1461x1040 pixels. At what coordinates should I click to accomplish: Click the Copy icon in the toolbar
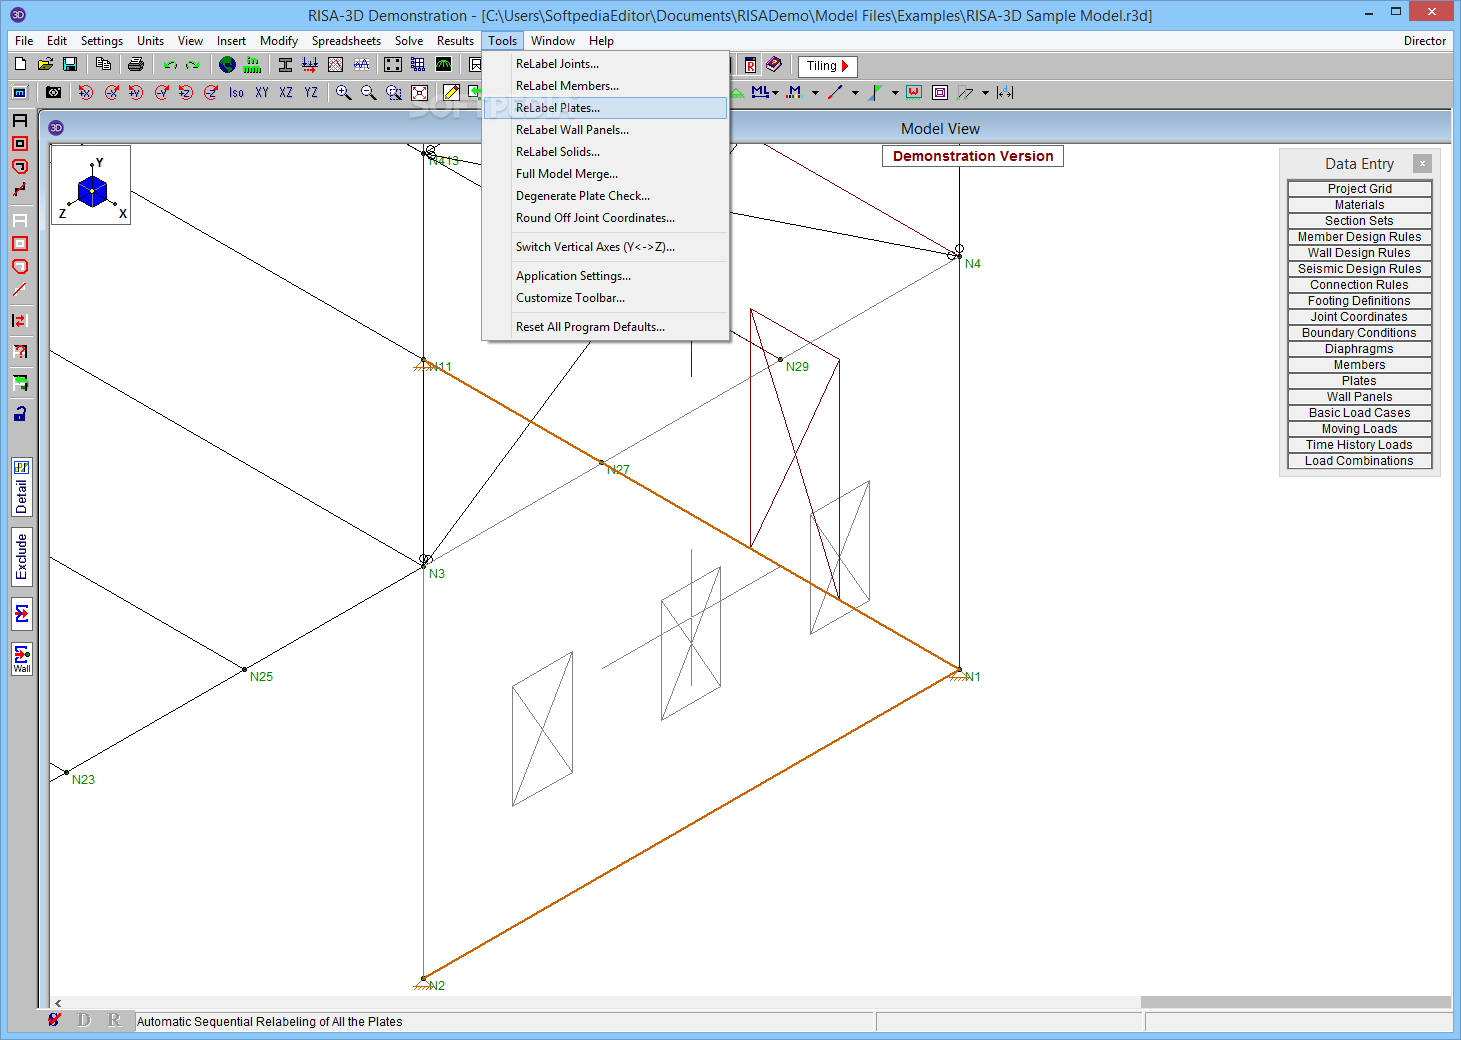click(103, 64)
